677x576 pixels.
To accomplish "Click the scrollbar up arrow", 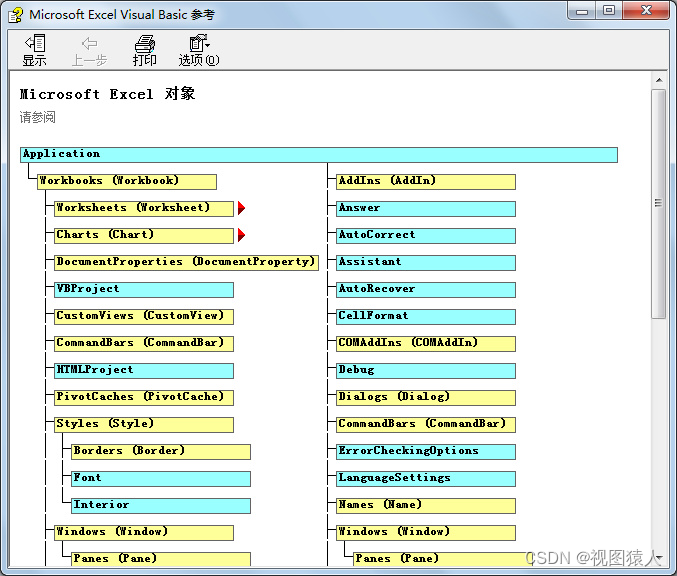I will point(659,80).
